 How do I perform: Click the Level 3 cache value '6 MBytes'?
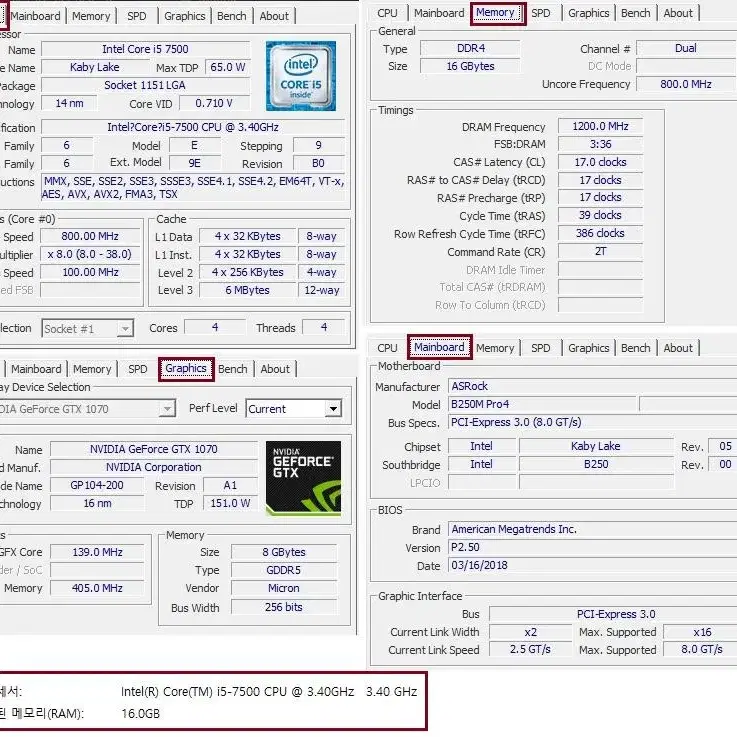pyautogui.click(x=248, y=290)
